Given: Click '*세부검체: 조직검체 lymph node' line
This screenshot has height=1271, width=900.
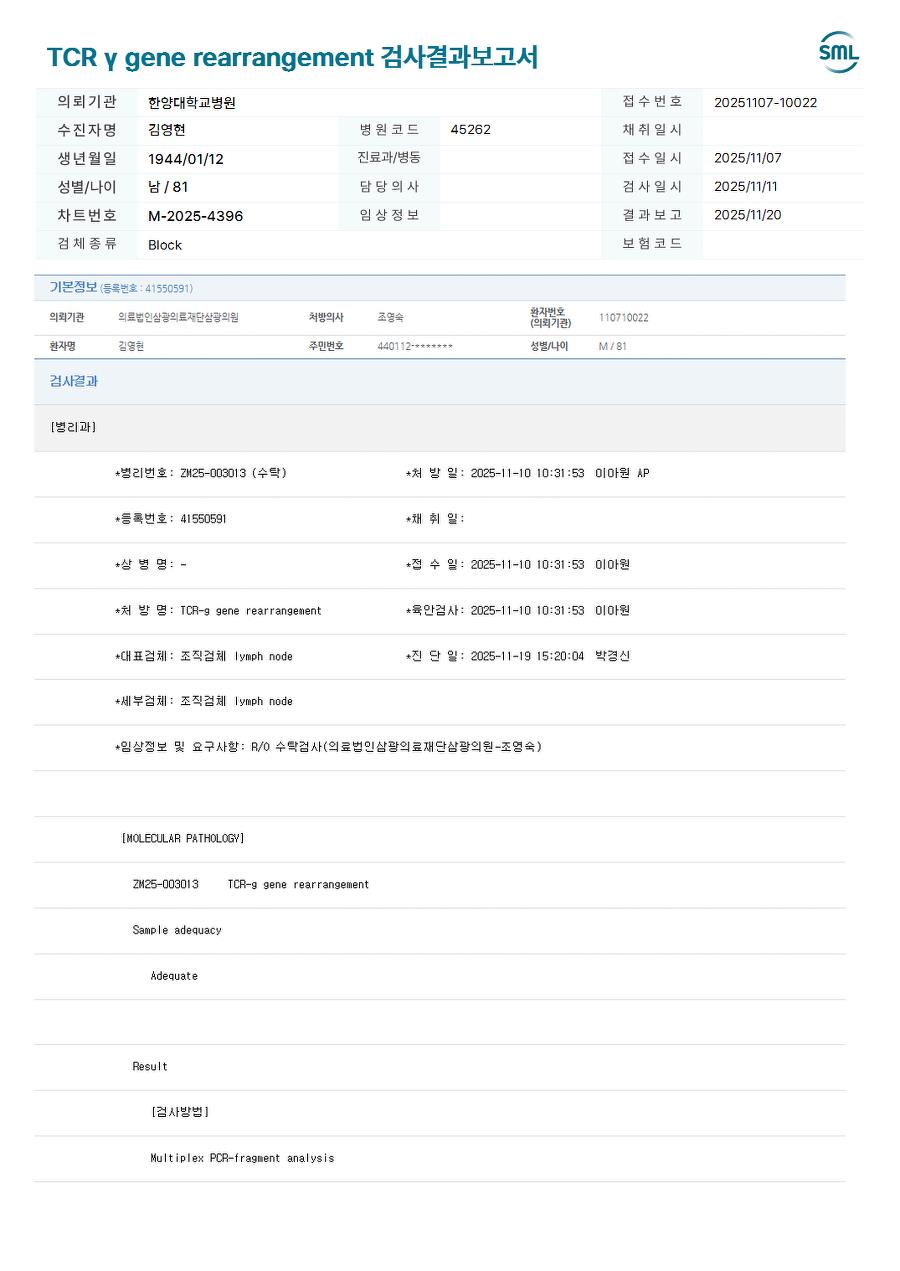Looking at the screenshot, I should pos(203,701).
